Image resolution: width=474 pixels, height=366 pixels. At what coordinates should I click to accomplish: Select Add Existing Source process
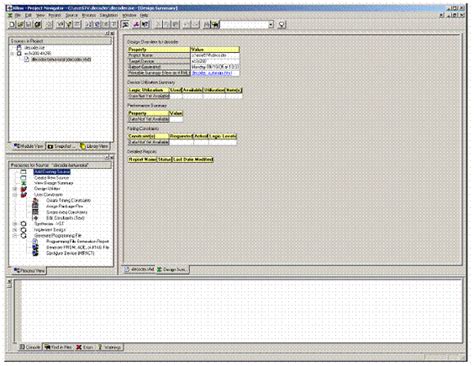(x=52, y=172)
